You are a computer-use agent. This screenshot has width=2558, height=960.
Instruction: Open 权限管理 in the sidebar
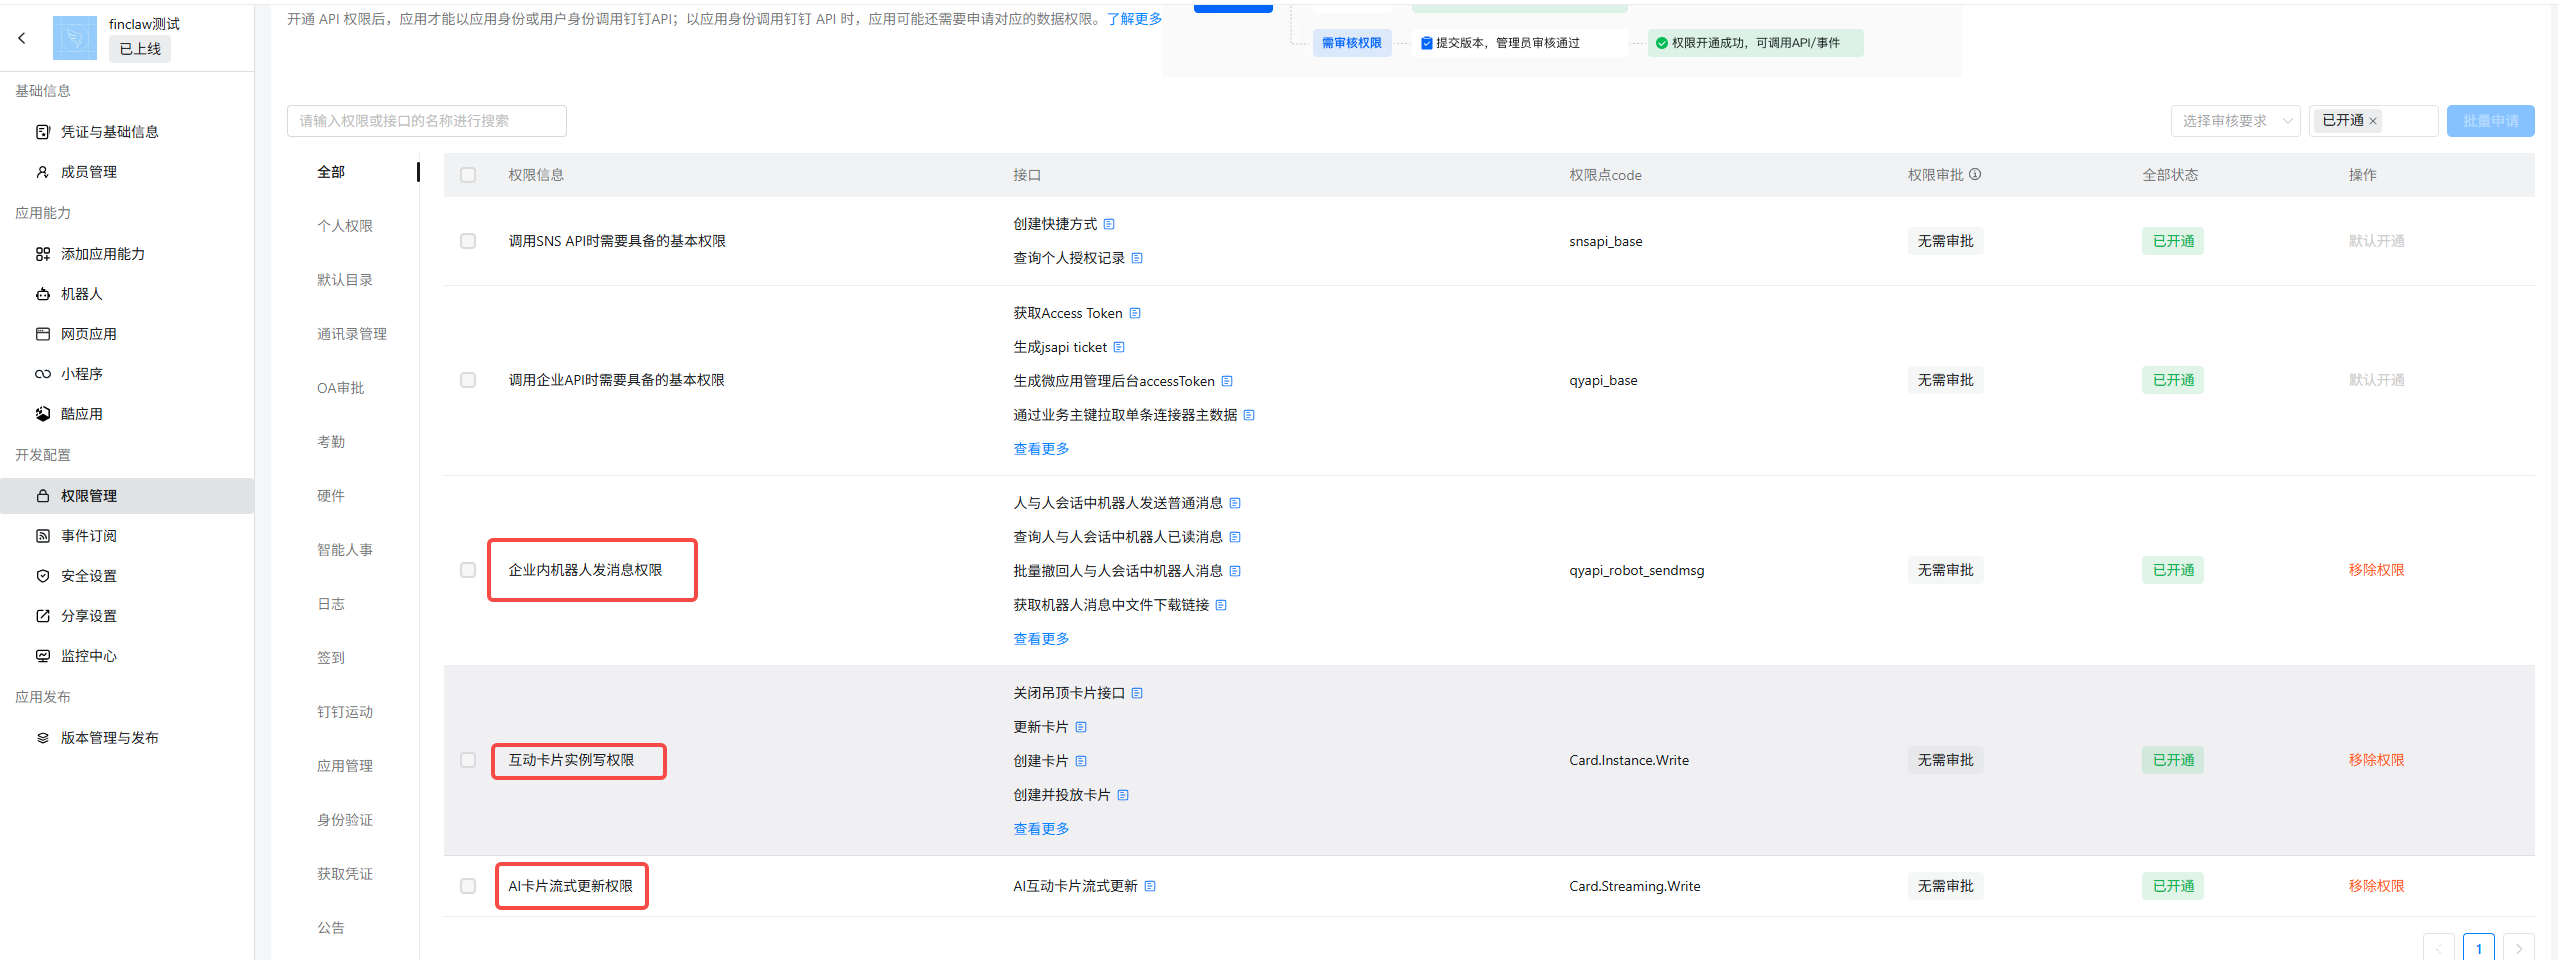[x=127, y=496]
